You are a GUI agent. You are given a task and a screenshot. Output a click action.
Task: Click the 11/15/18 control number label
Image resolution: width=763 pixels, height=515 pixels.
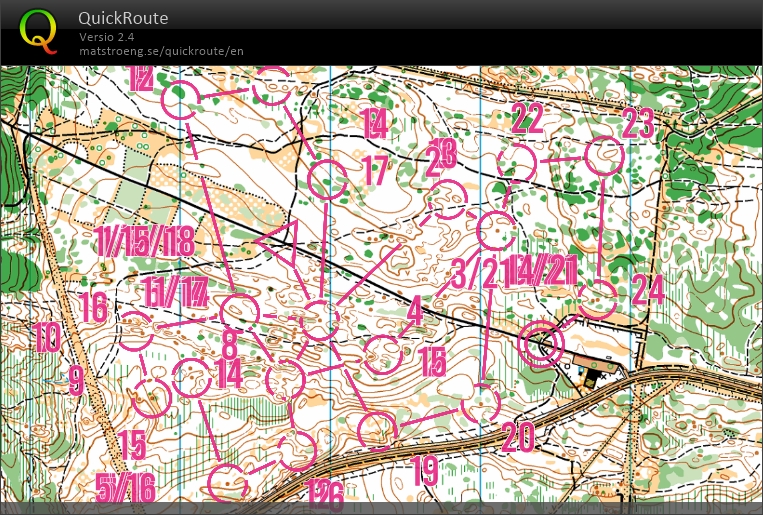coord(145,240)
